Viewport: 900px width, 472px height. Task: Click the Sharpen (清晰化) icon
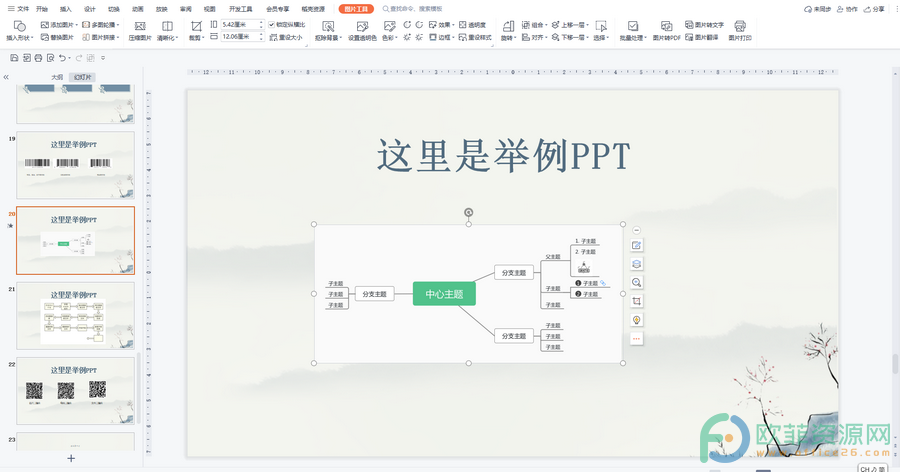tap(167, 26)
